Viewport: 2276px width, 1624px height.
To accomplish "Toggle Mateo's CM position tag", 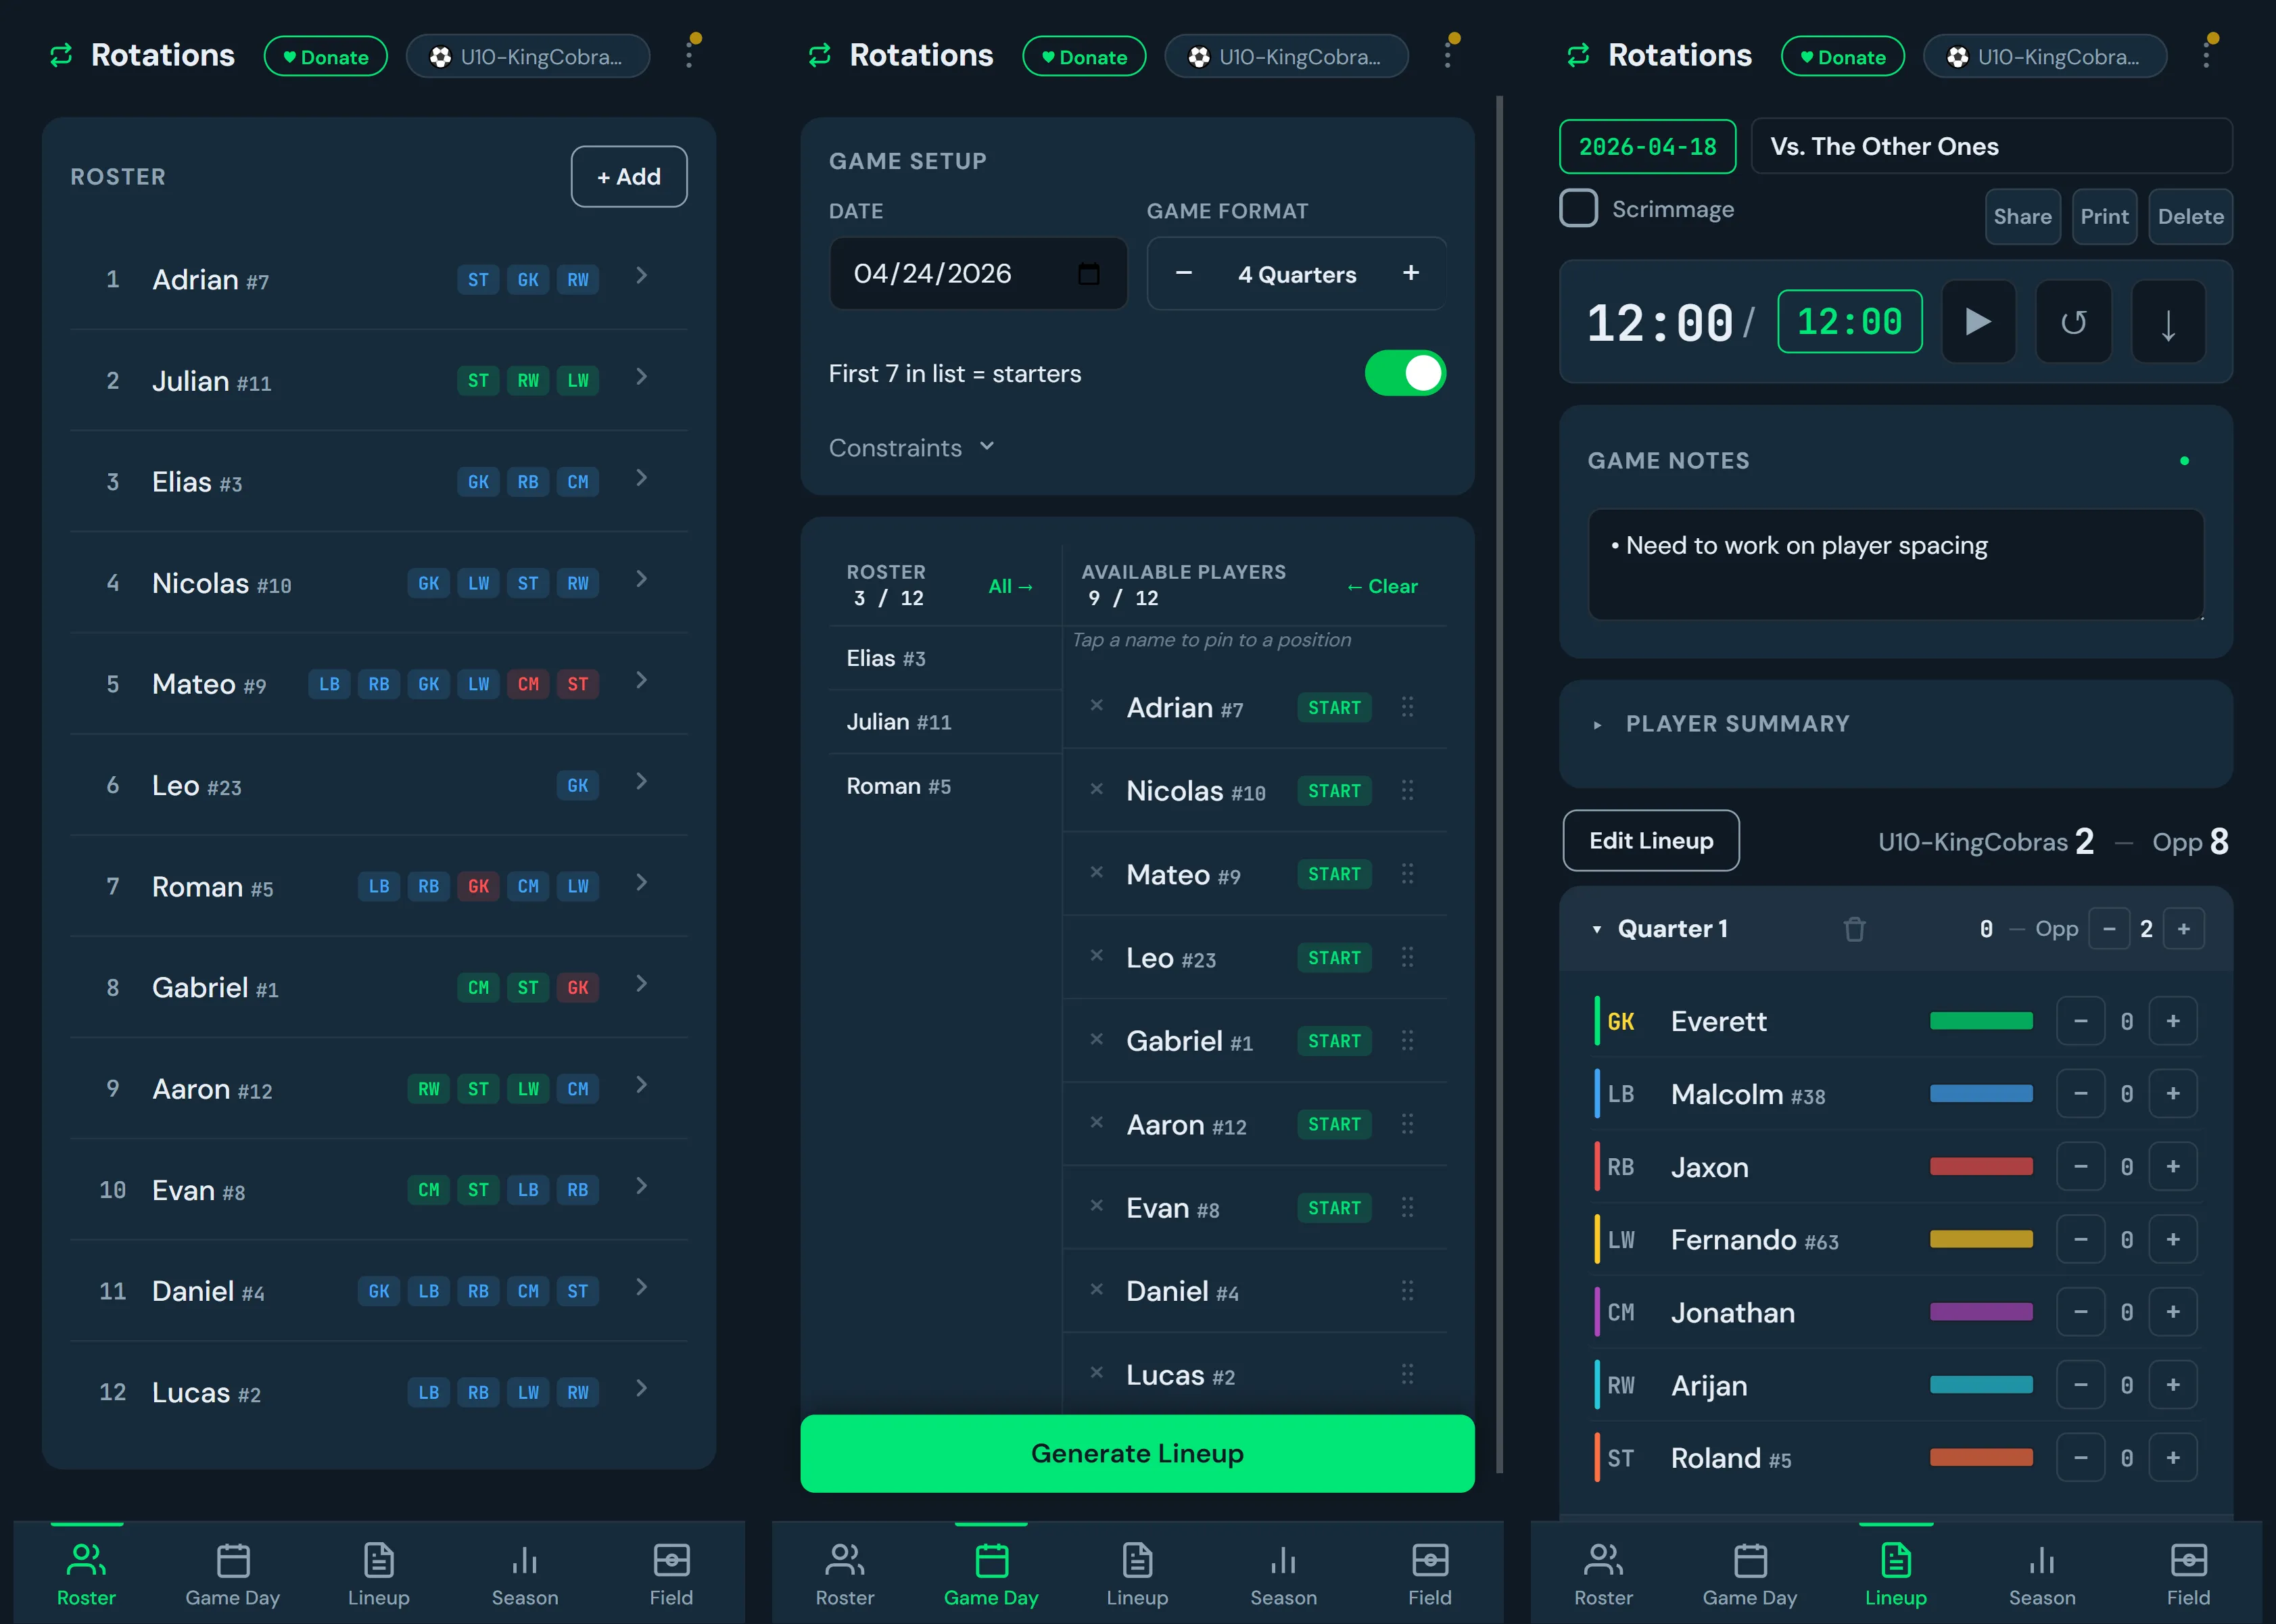I will [528, 684].
